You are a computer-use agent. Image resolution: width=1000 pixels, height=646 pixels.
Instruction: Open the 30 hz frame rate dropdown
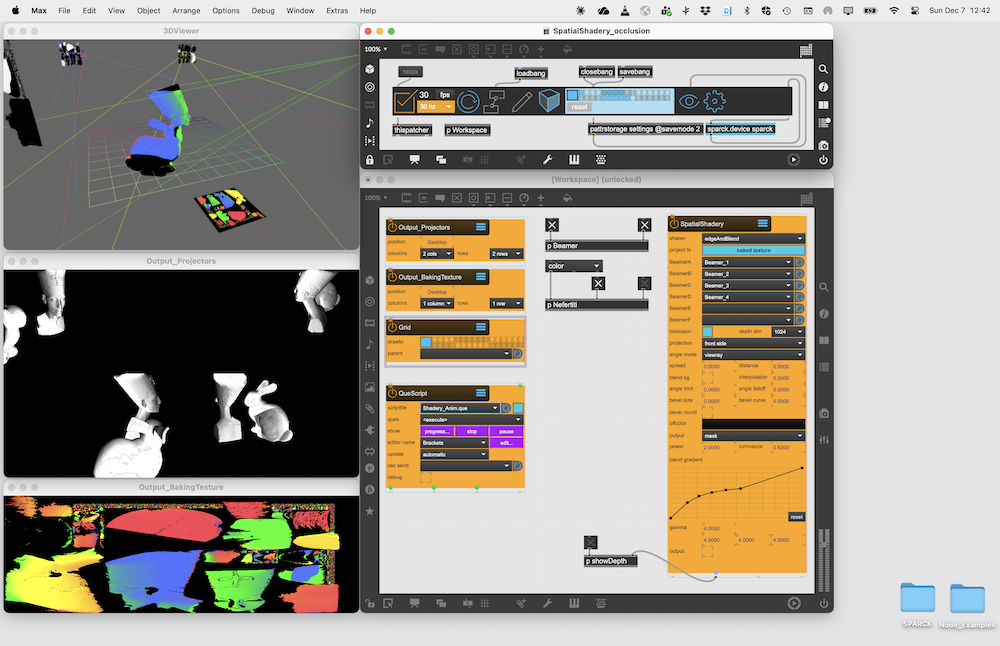435,106
